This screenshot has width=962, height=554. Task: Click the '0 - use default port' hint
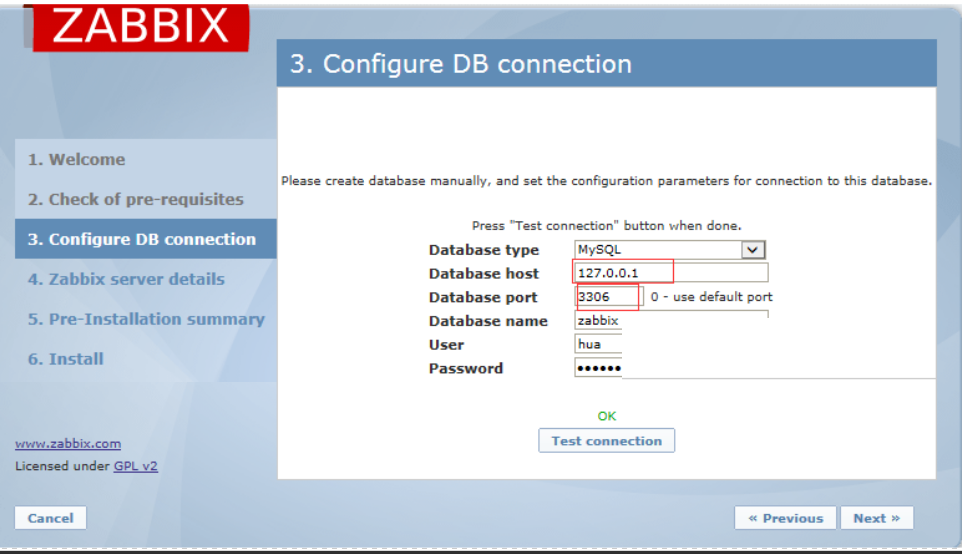(711, 297)
